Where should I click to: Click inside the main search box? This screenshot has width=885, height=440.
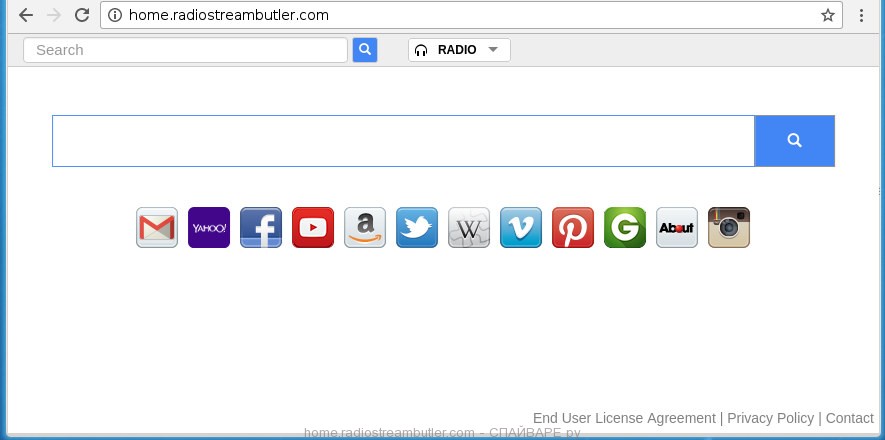click(404, 141)
